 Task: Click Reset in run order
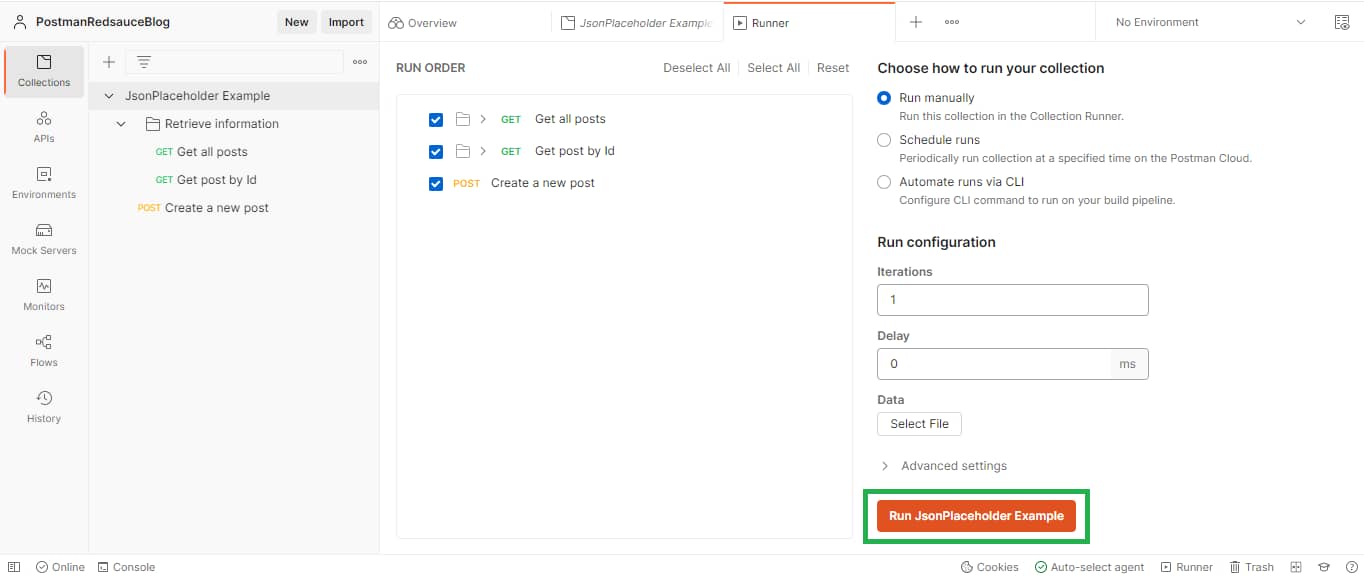point(833,68)
